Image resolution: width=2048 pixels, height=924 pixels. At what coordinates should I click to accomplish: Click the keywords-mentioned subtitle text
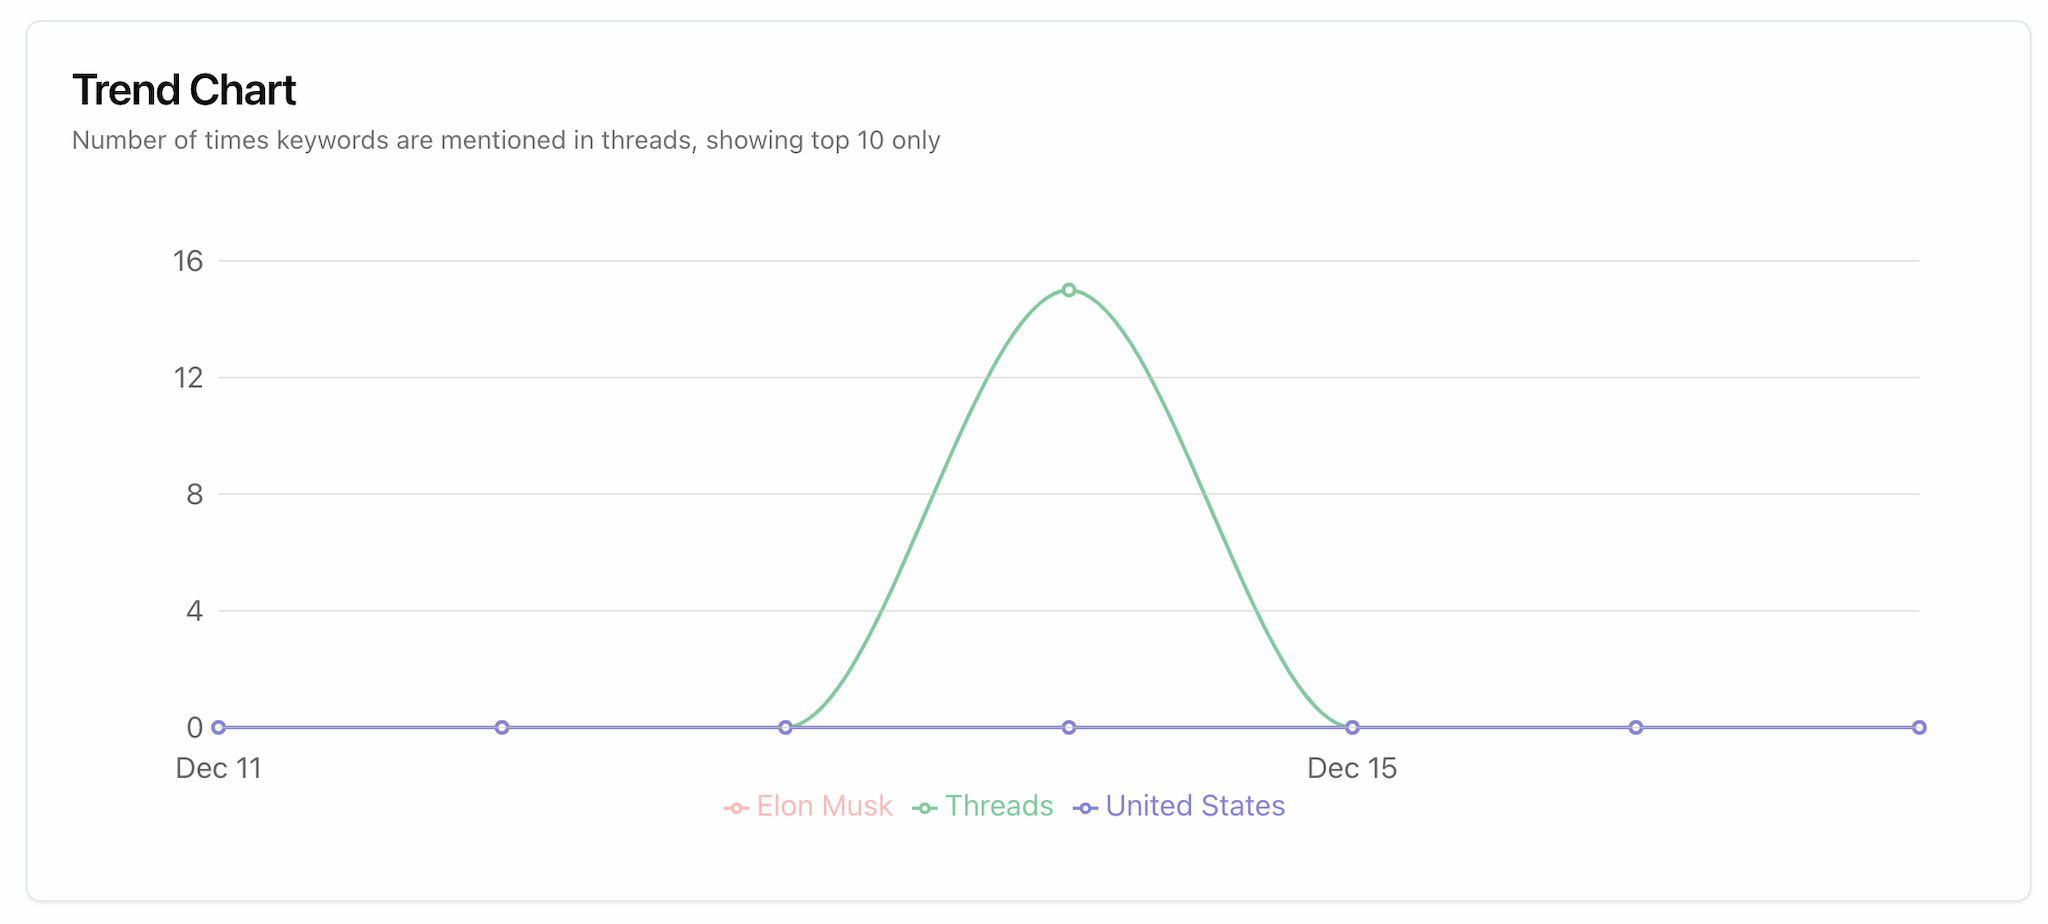[506, 140]
